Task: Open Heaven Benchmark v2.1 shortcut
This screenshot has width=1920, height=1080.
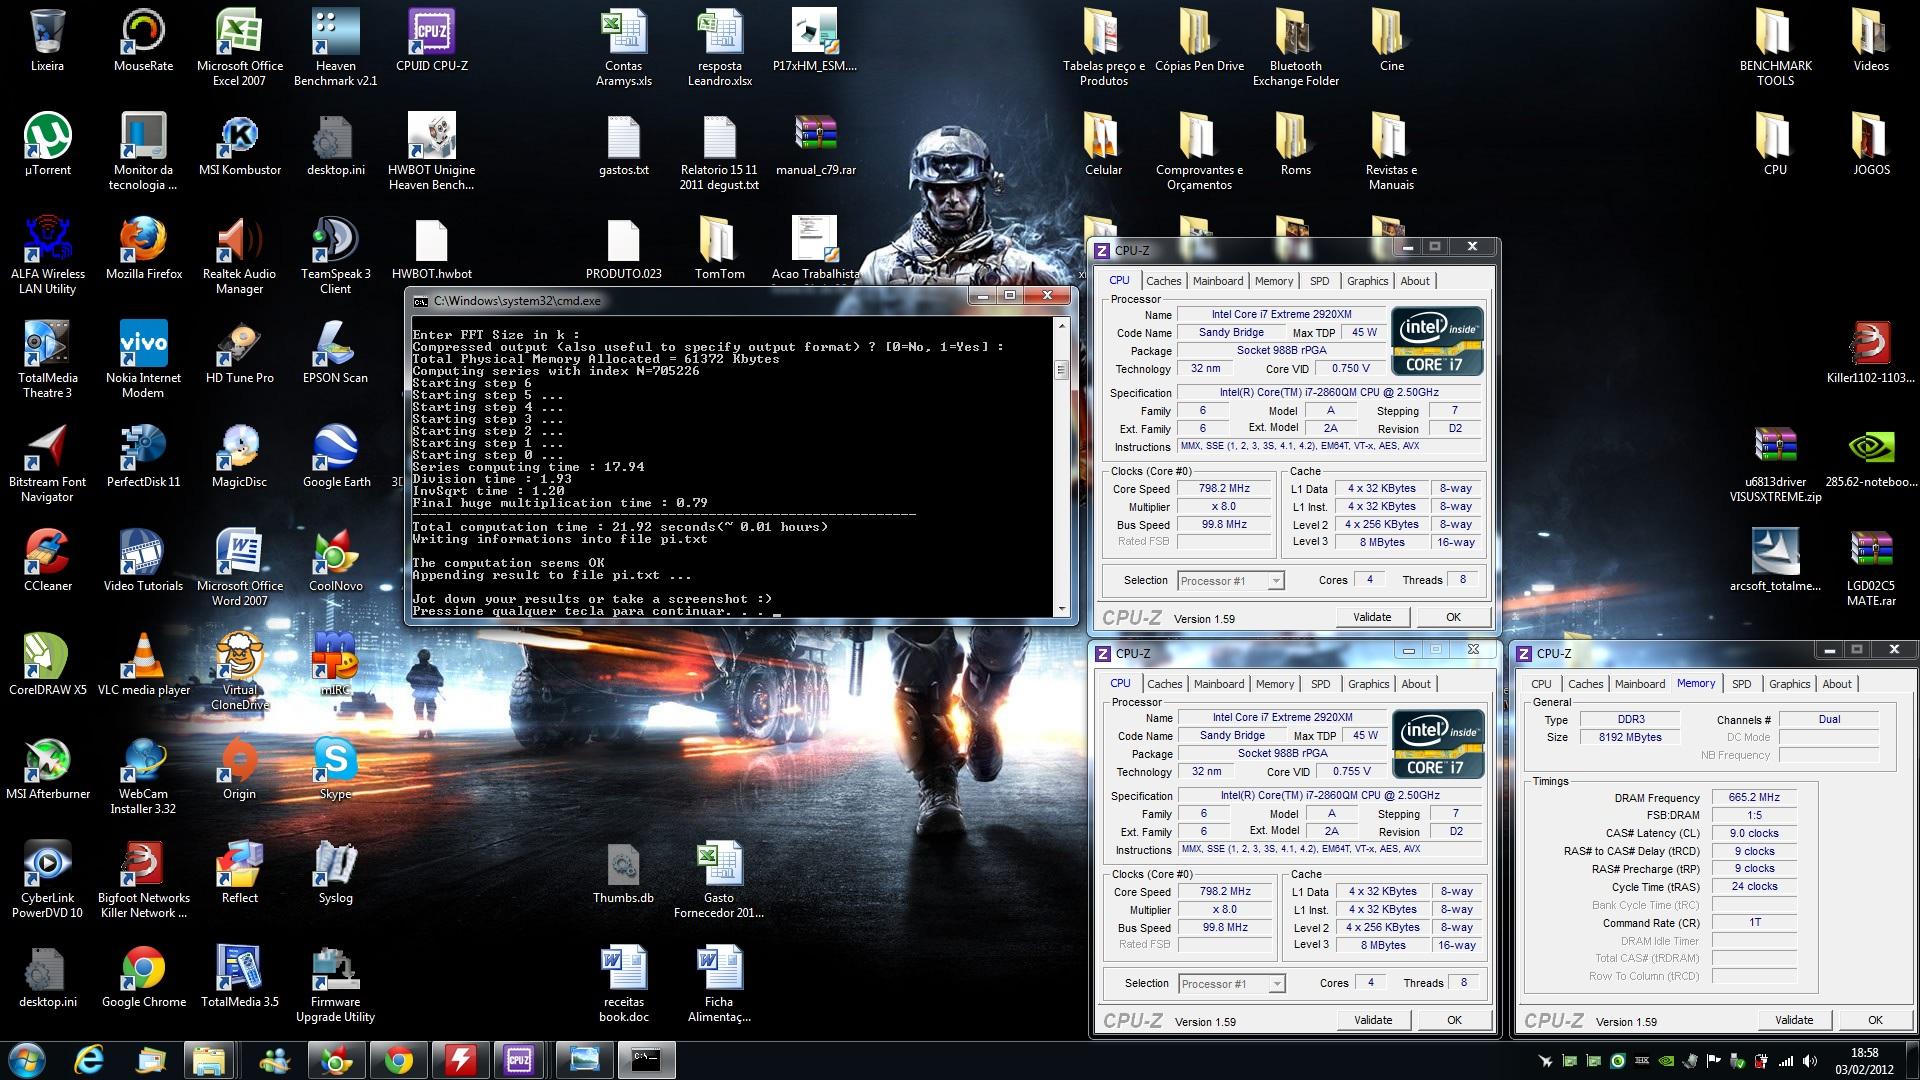Action: pyautogui.click(x=335, y=48)
